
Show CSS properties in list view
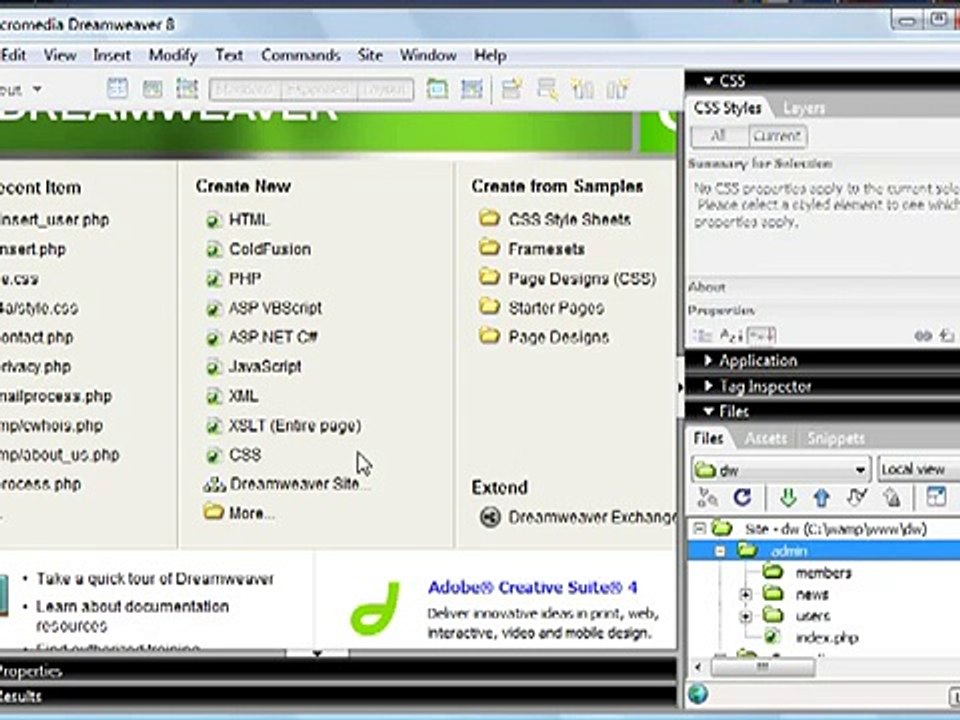(x=731, y=336)
